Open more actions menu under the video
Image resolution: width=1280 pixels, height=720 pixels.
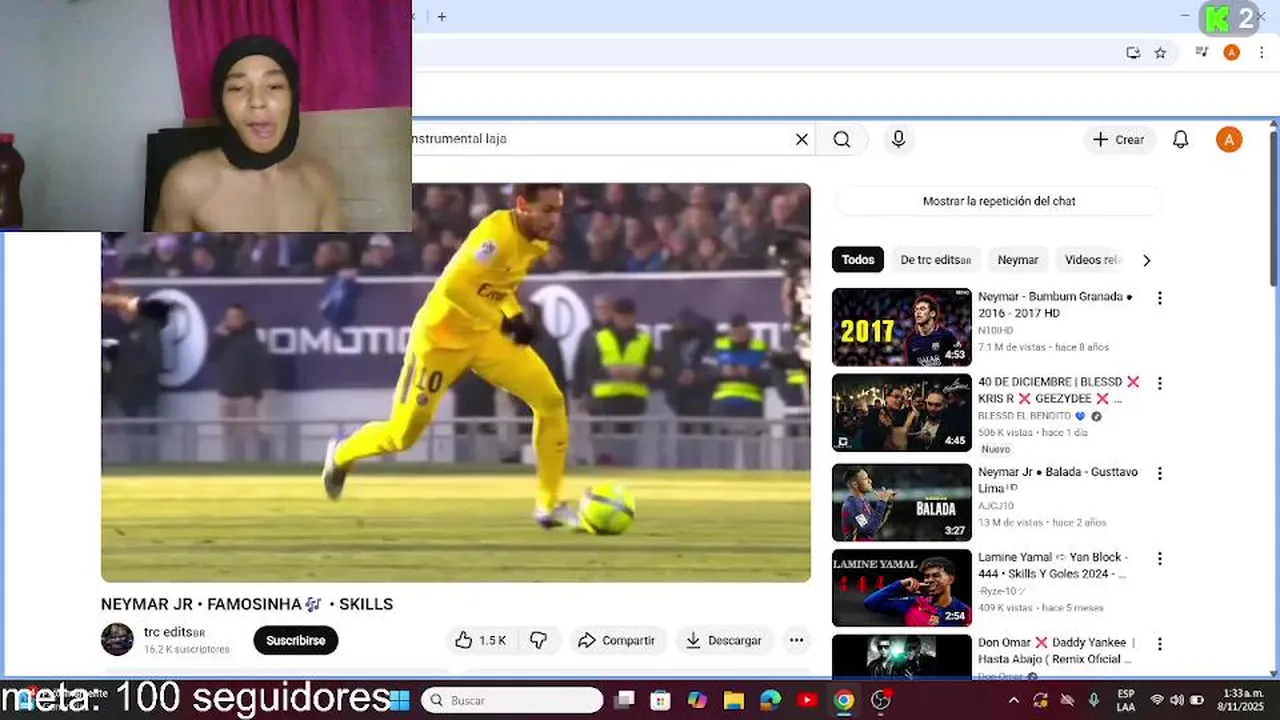(x=796, y=640)
